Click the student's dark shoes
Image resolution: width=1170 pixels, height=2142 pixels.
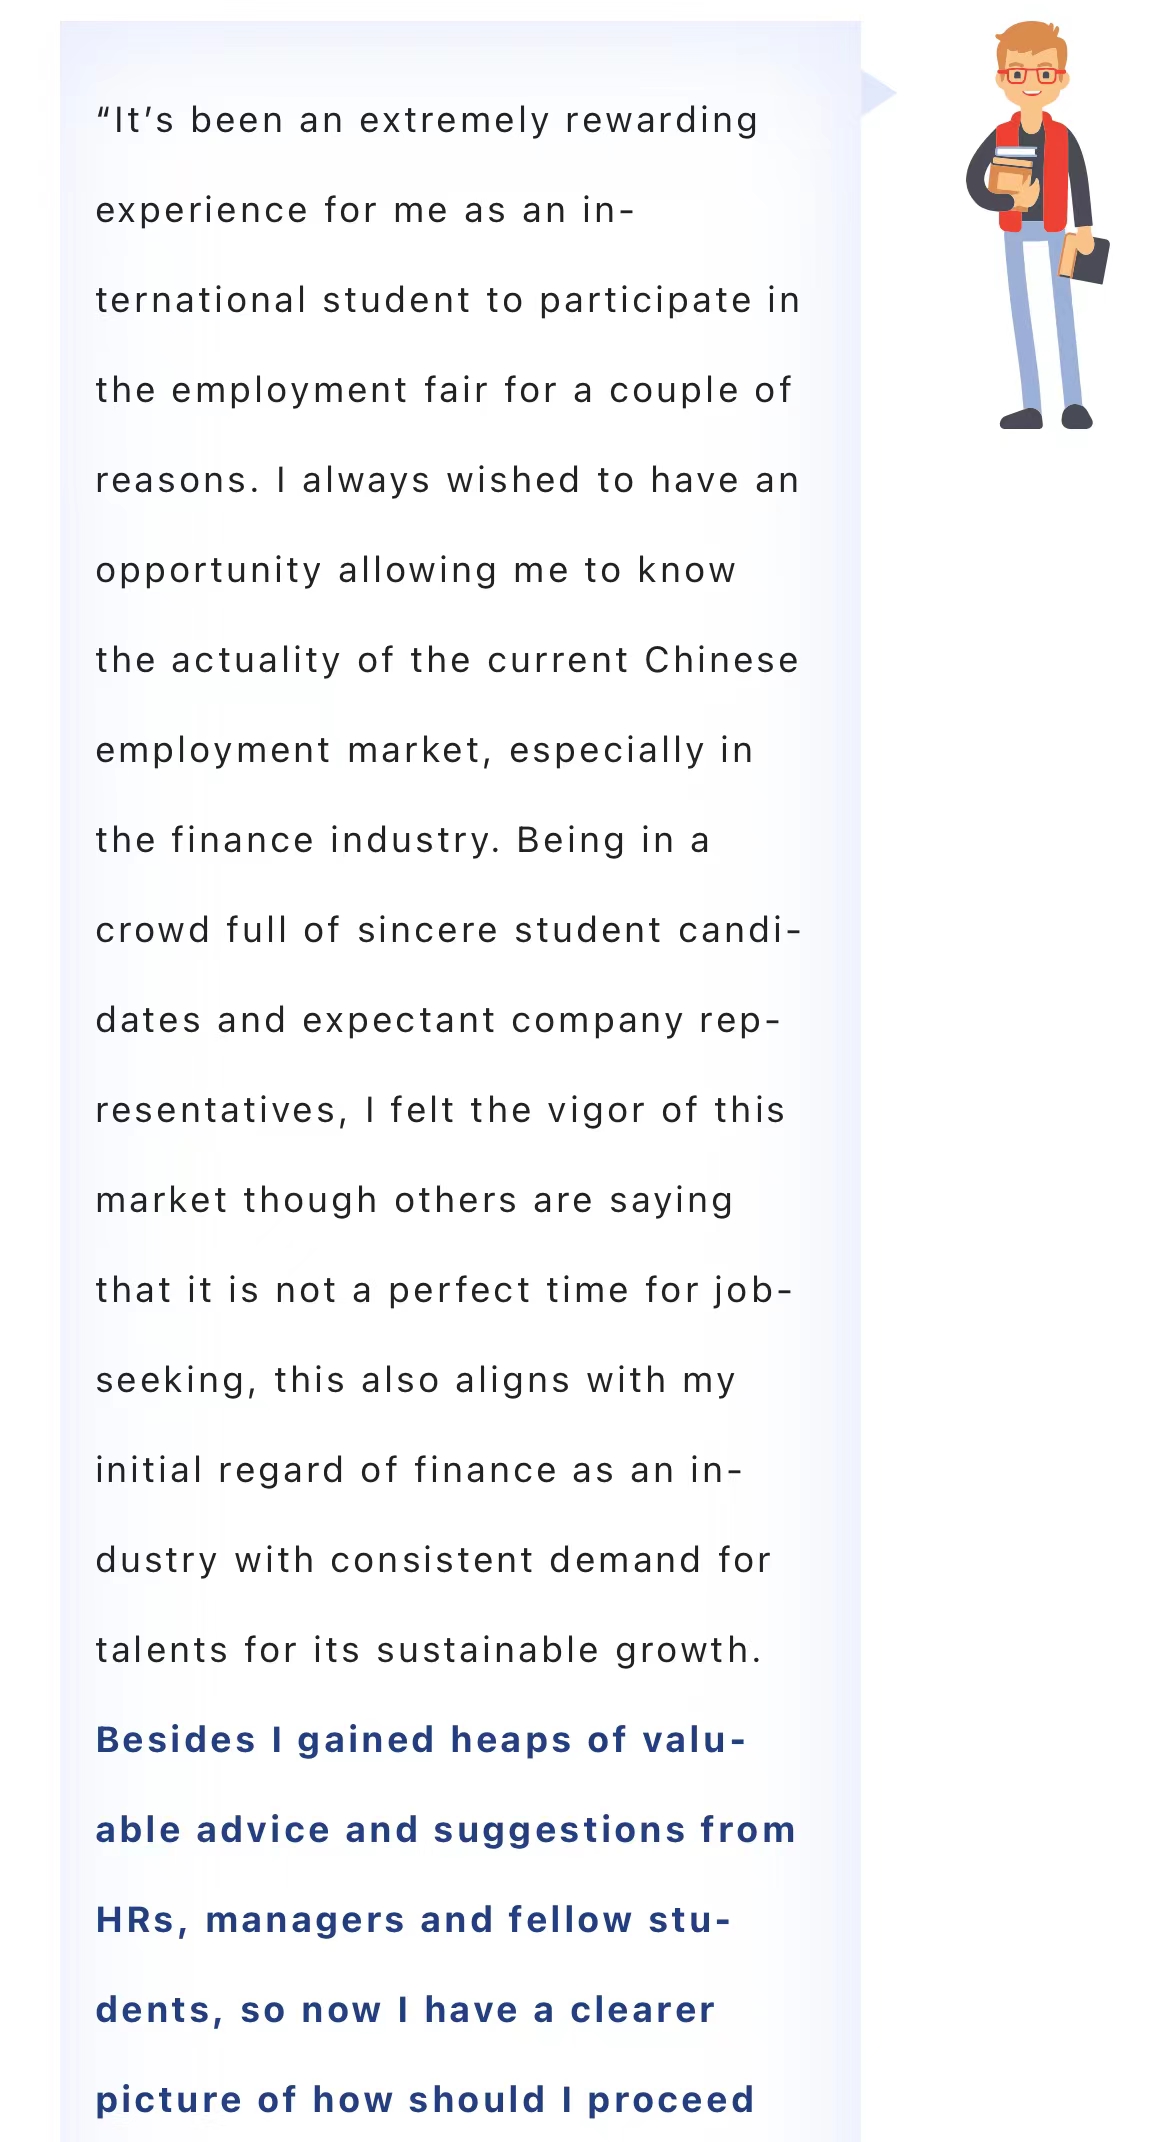click(1046, 417)
